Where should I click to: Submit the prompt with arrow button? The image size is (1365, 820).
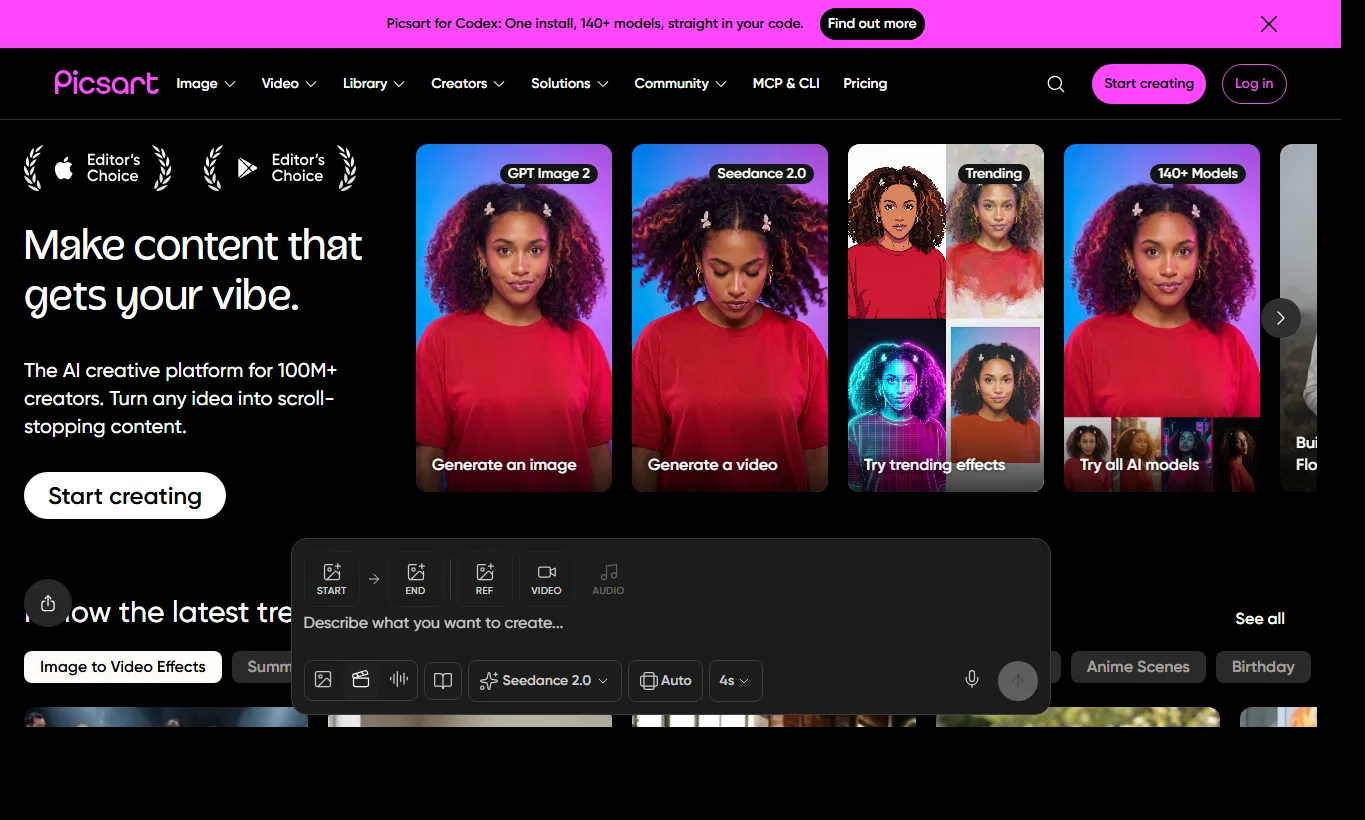pos(1017,681)
